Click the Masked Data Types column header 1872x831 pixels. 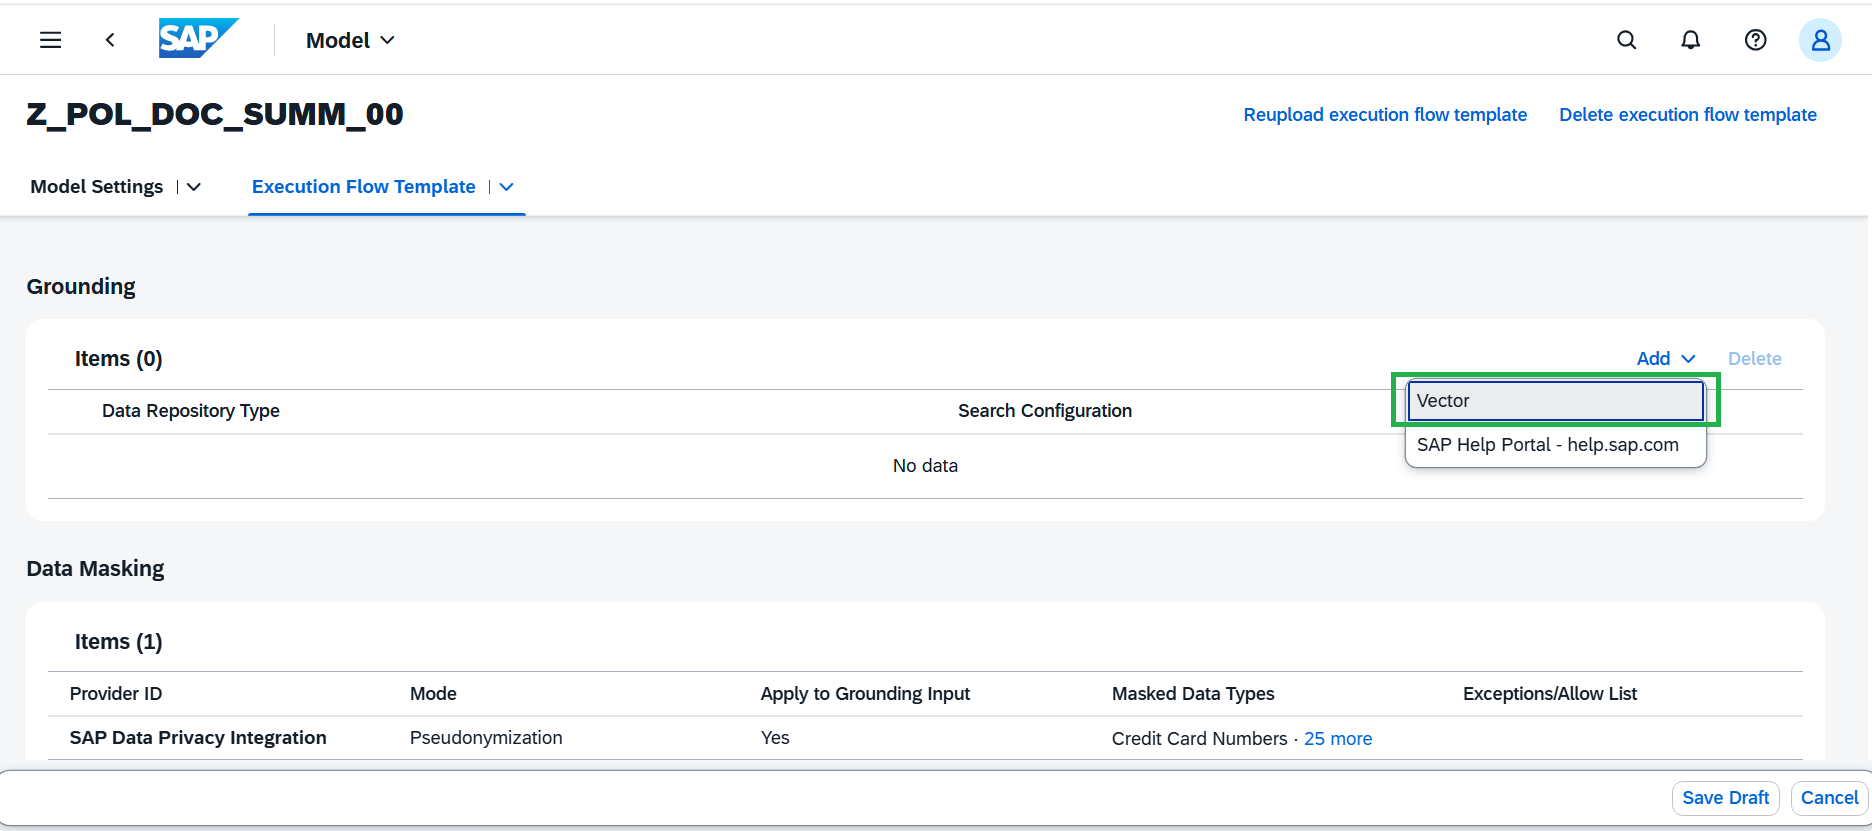click(1193, 694)
